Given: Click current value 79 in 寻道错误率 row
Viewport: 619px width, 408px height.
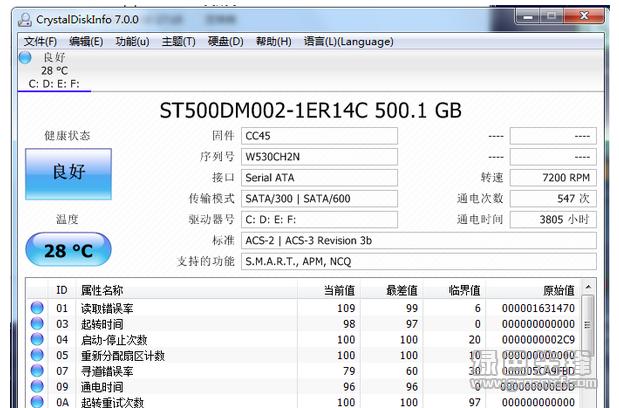Looking at the screenshot, I should [349, 371].
